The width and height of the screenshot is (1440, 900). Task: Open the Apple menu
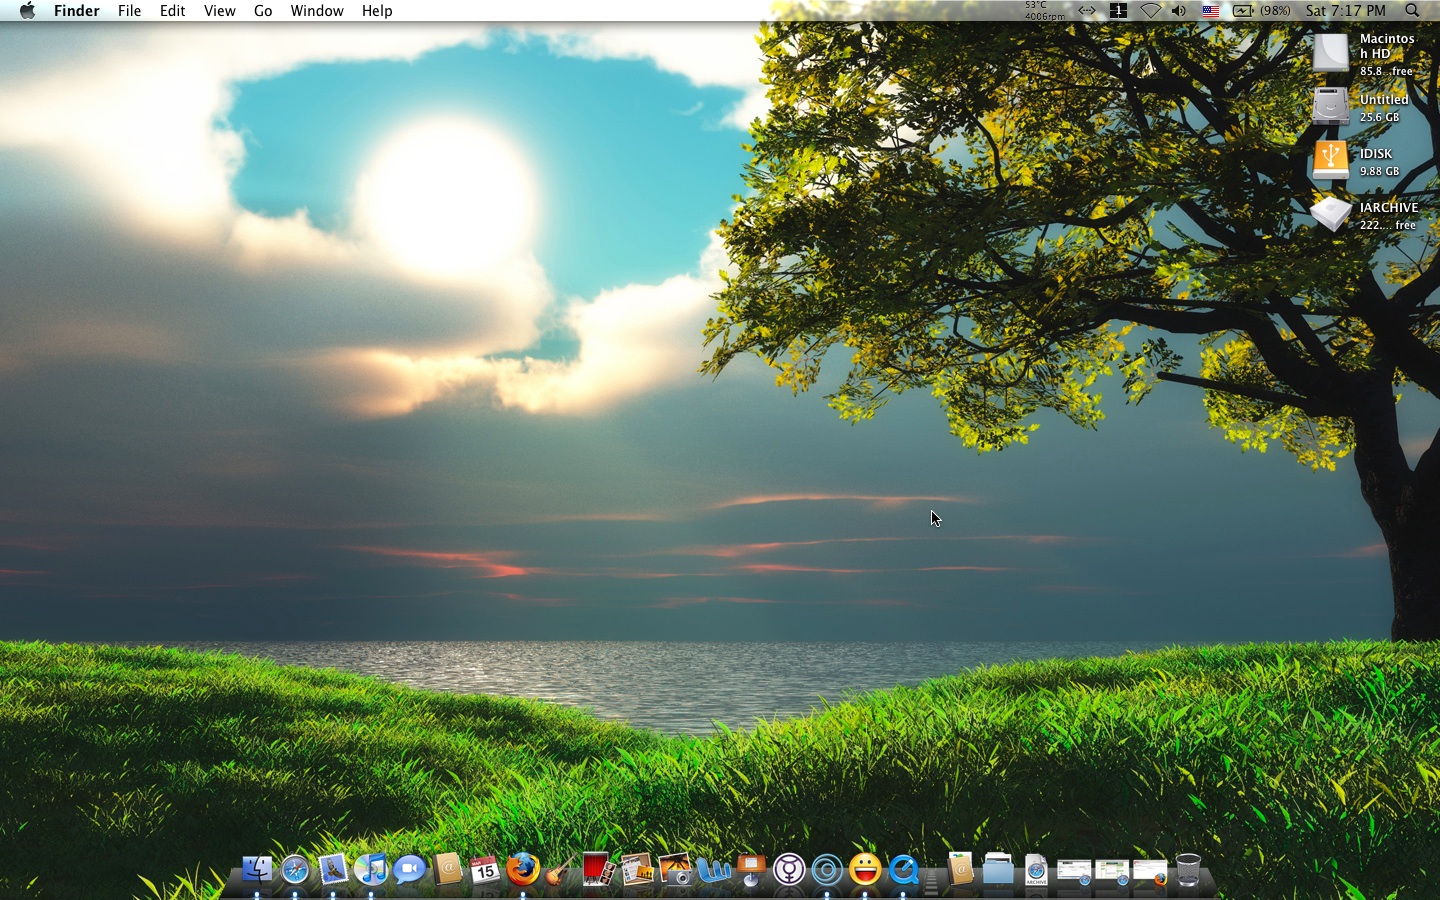tap(28, 11)
